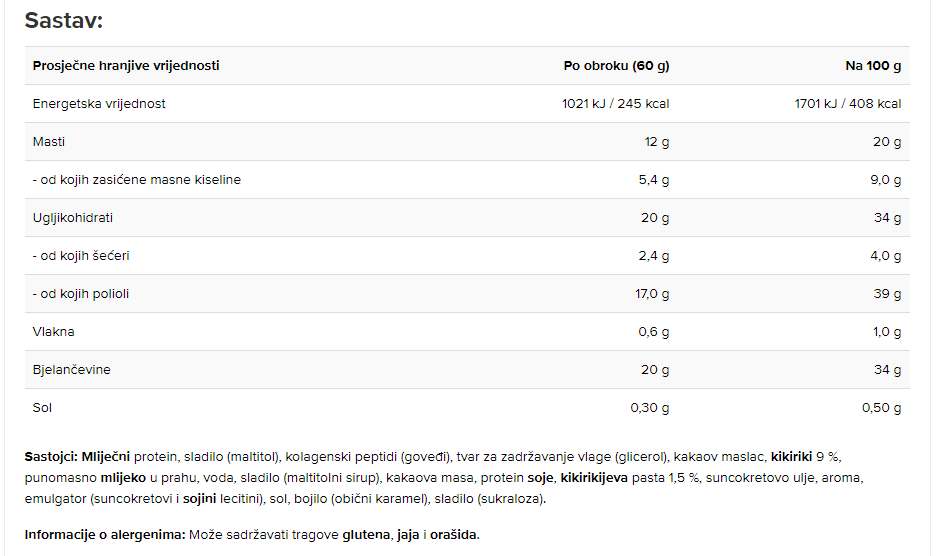Select the Vlakna row label

(53, 332)
